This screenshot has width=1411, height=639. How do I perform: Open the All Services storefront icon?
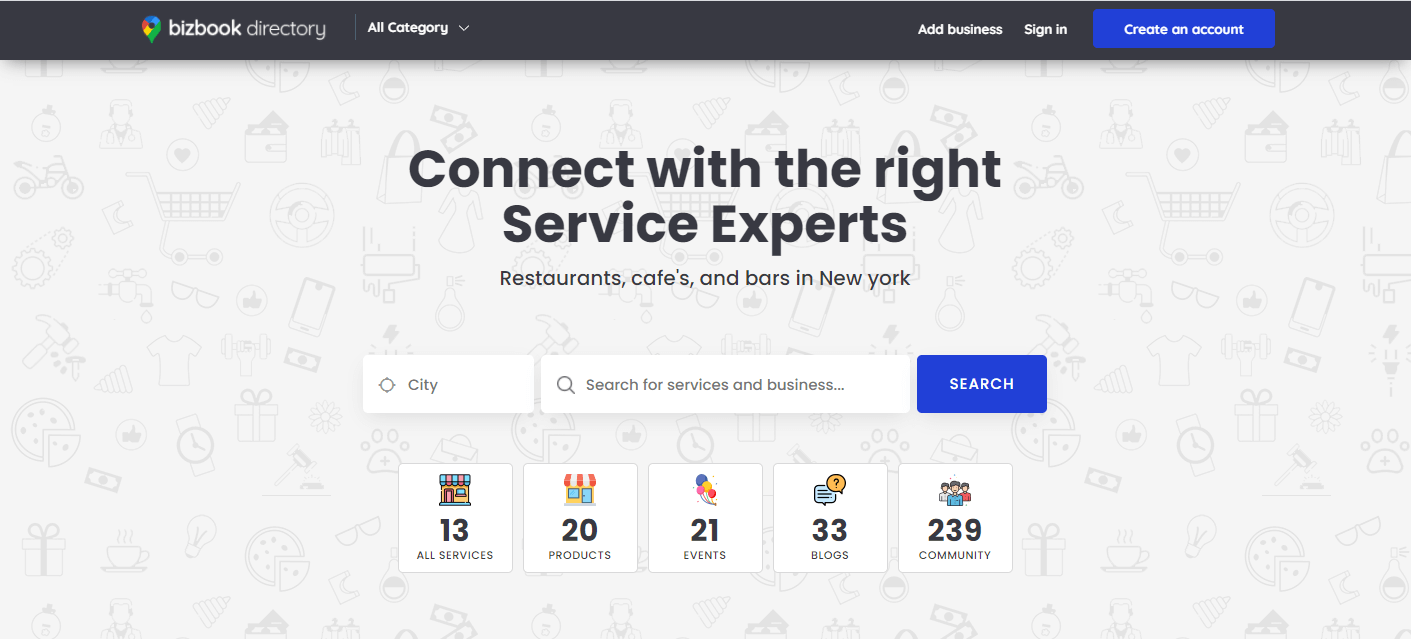[x=455, y=490]
